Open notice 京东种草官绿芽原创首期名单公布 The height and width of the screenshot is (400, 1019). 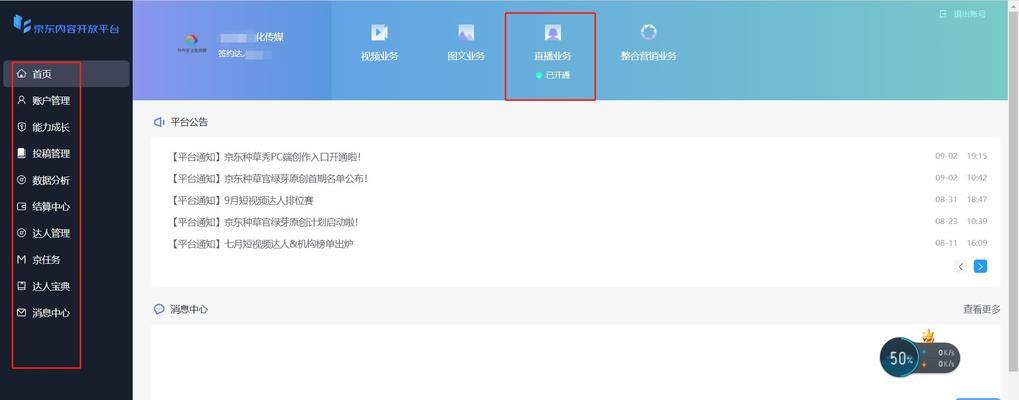coord(269,178)
